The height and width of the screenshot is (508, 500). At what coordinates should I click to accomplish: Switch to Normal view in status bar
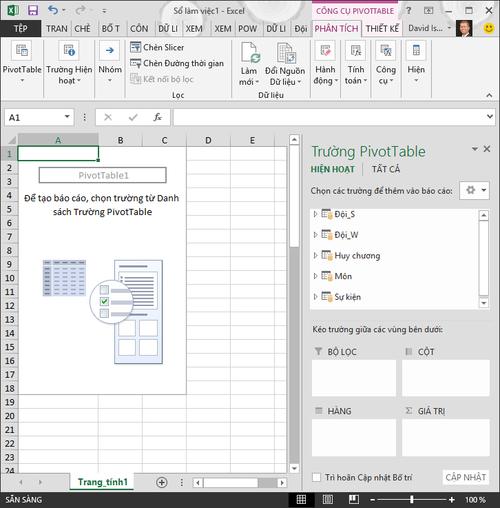[301, 499]
